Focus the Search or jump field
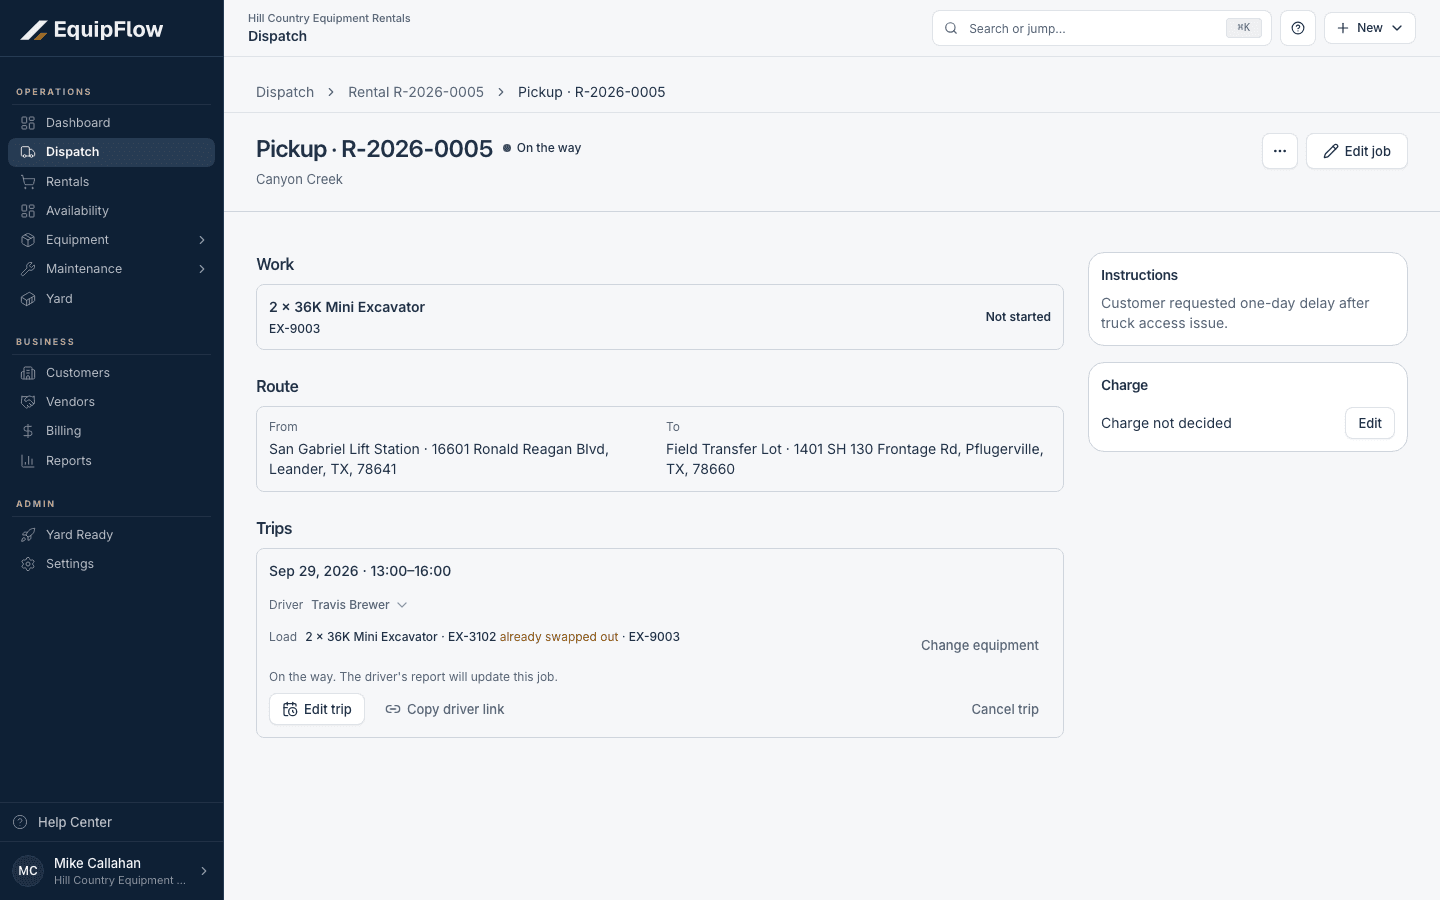The width and height of the screenshot is (1440, 900). coord(1102,28)
